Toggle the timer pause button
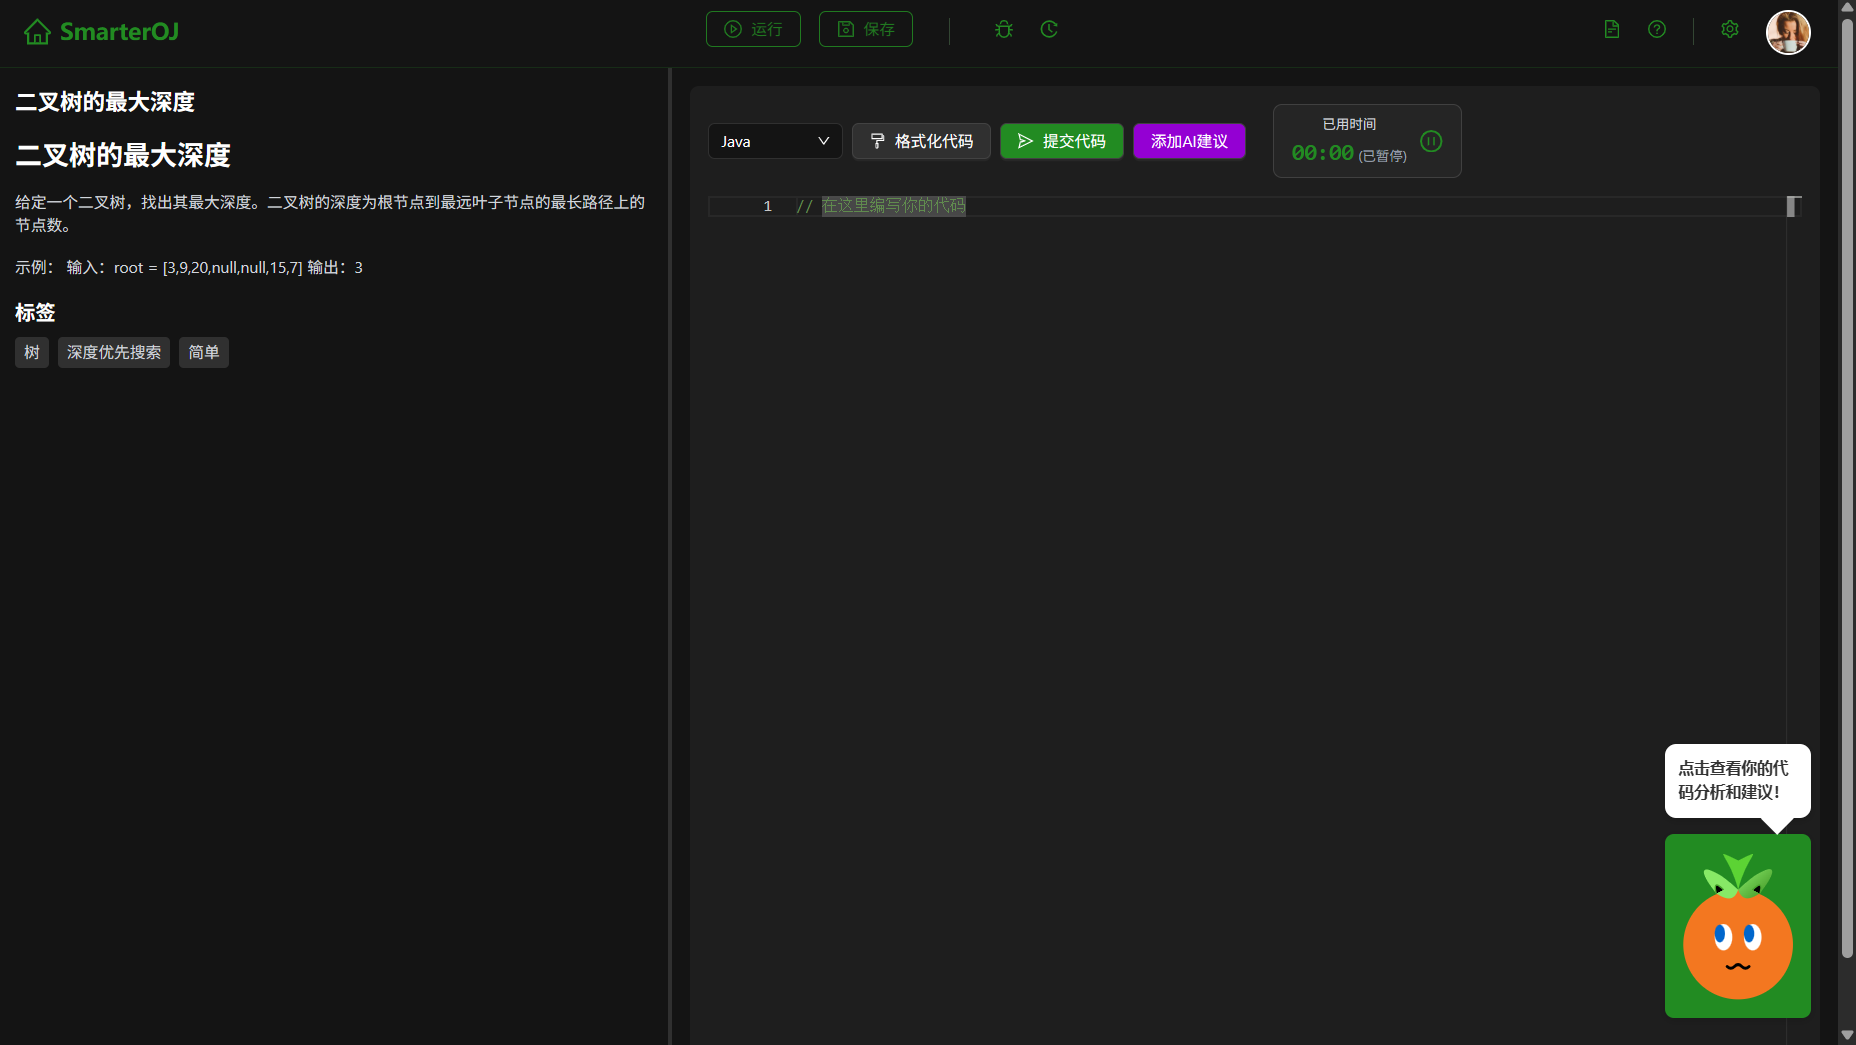Viewport: 1856px width, 1045px height. [x=1431, y=142]
